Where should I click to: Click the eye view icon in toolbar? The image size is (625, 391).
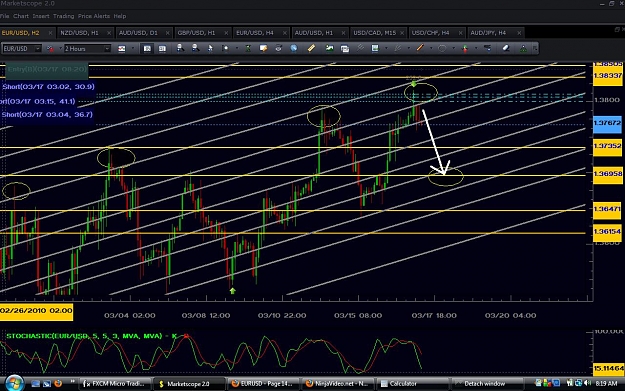coord(278,48)
